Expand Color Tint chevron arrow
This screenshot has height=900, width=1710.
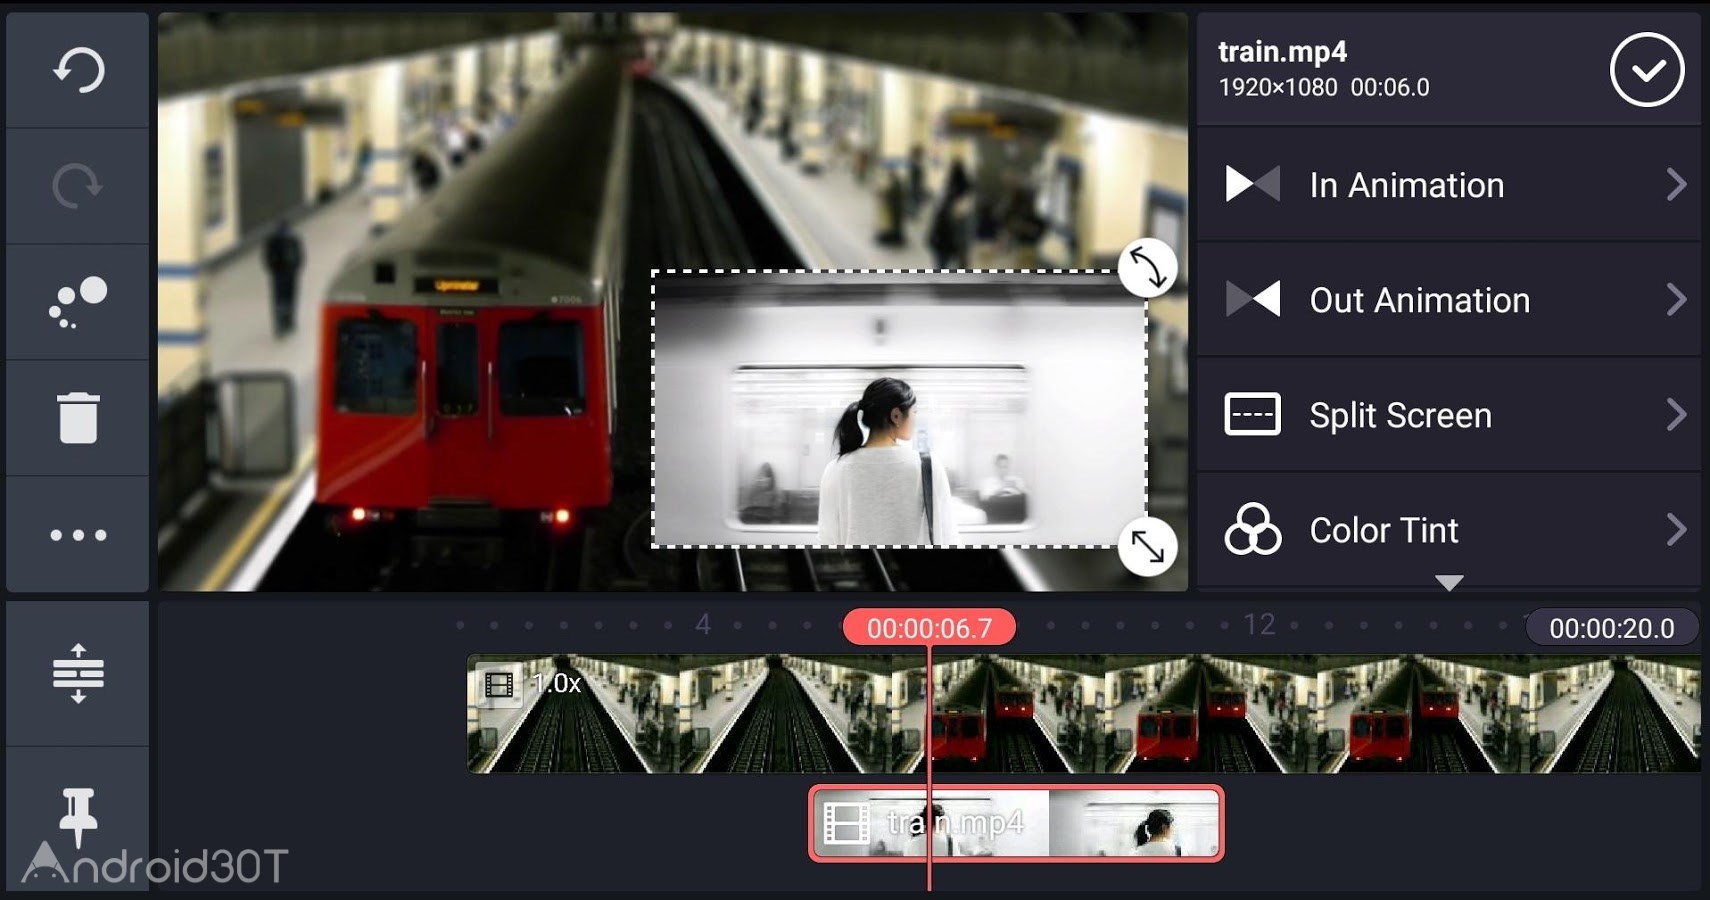pyautogui.click(x=1676, y=529)
